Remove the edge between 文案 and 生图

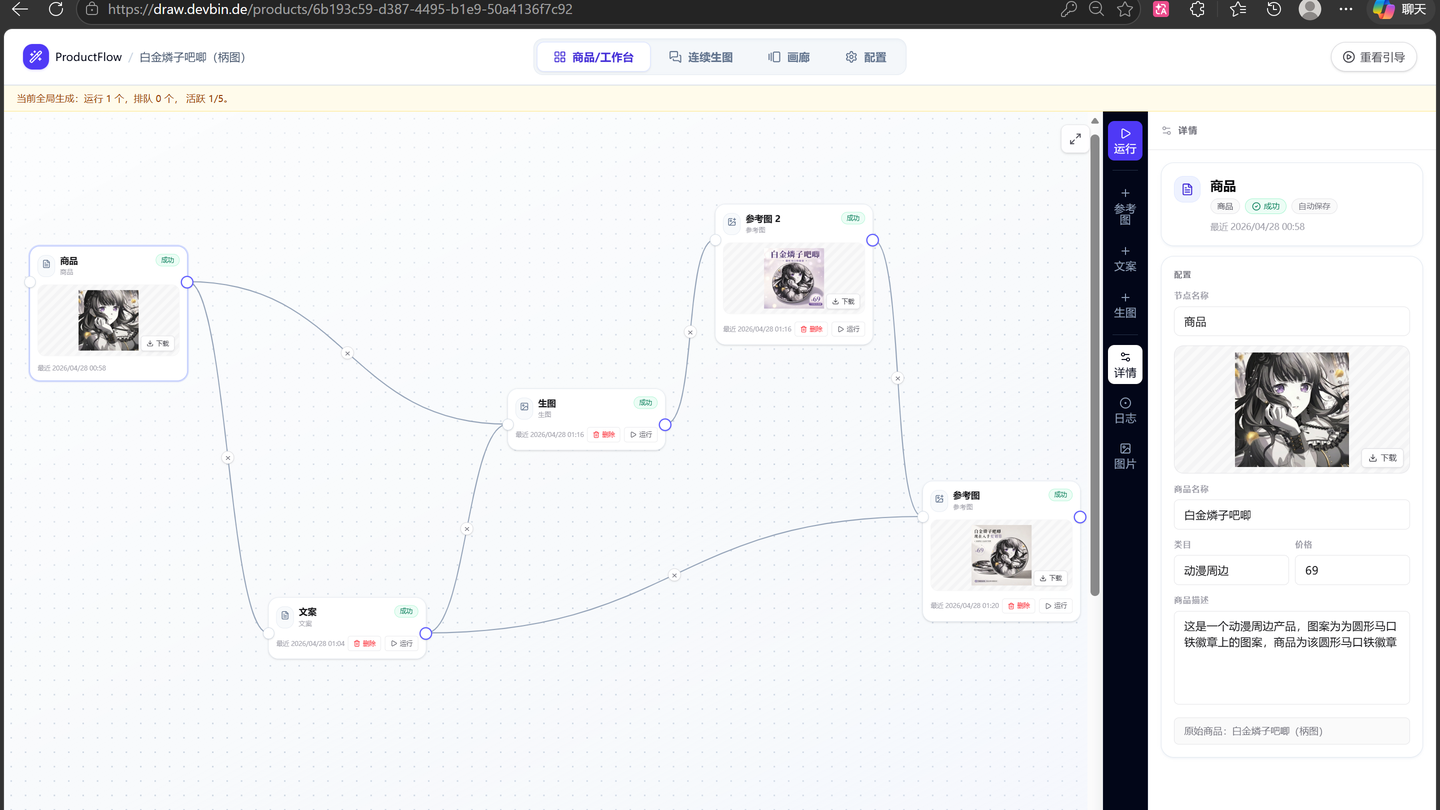(467, 529)
